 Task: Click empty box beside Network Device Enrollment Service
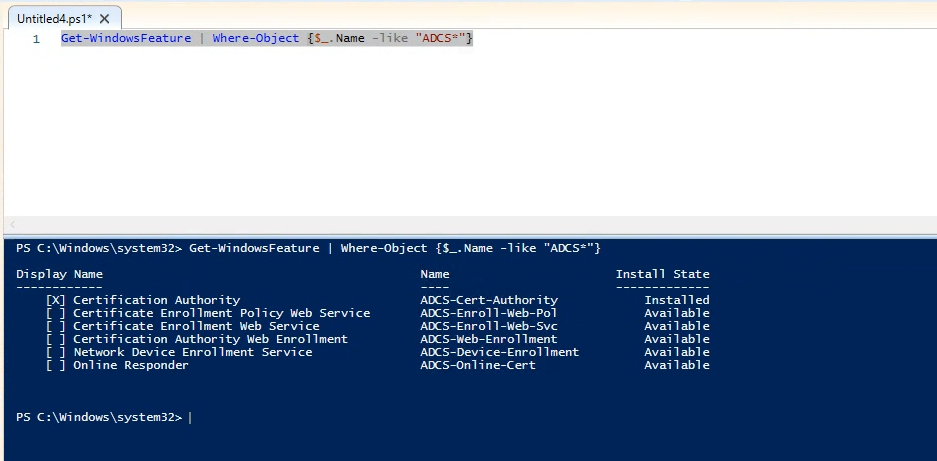point(56,352)
